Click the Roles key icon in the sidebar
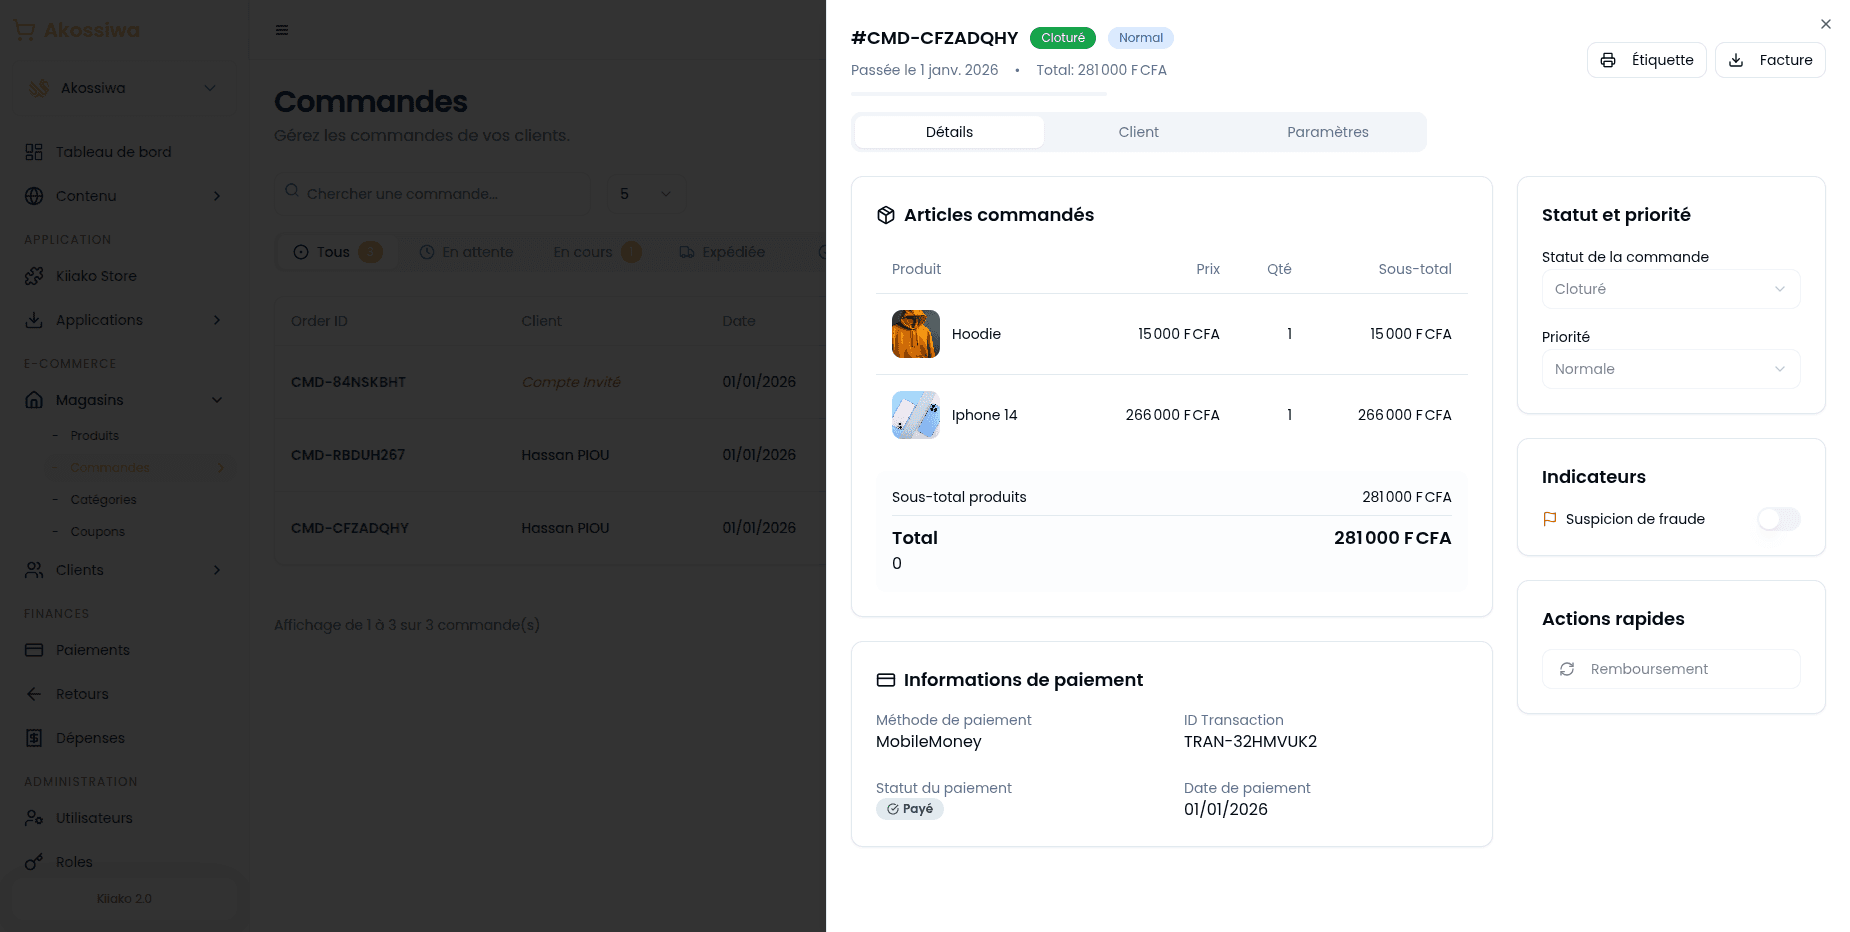1850x932 pixels. click(34, 862)
